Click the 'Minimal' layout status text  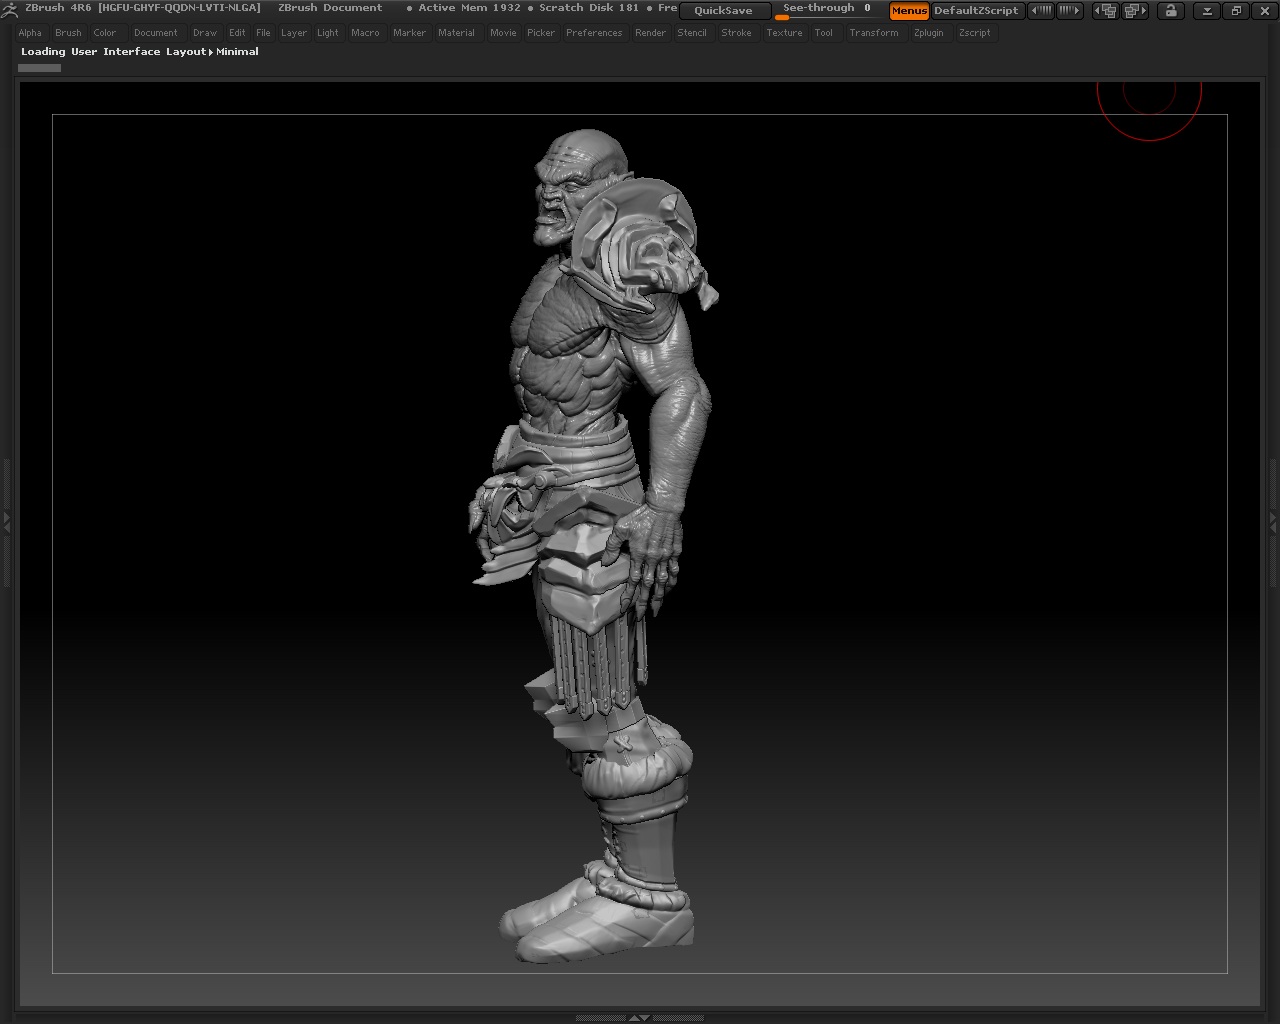click(x=238, y=52)
